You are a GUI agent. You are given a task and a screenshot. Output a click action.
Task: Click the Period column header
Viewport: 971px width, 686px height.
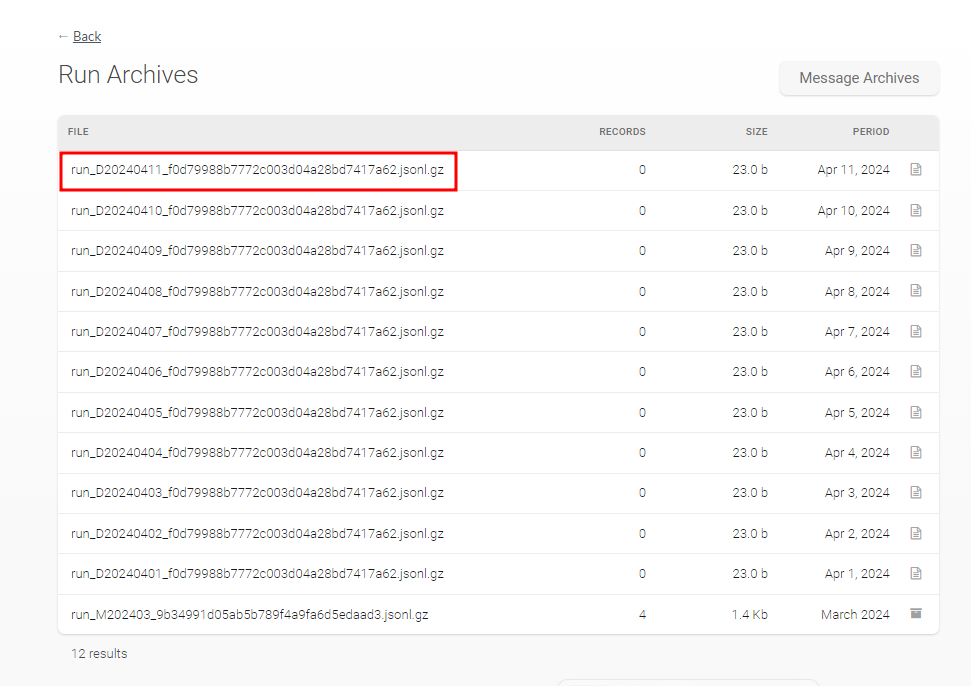click(x=870, y=132)
